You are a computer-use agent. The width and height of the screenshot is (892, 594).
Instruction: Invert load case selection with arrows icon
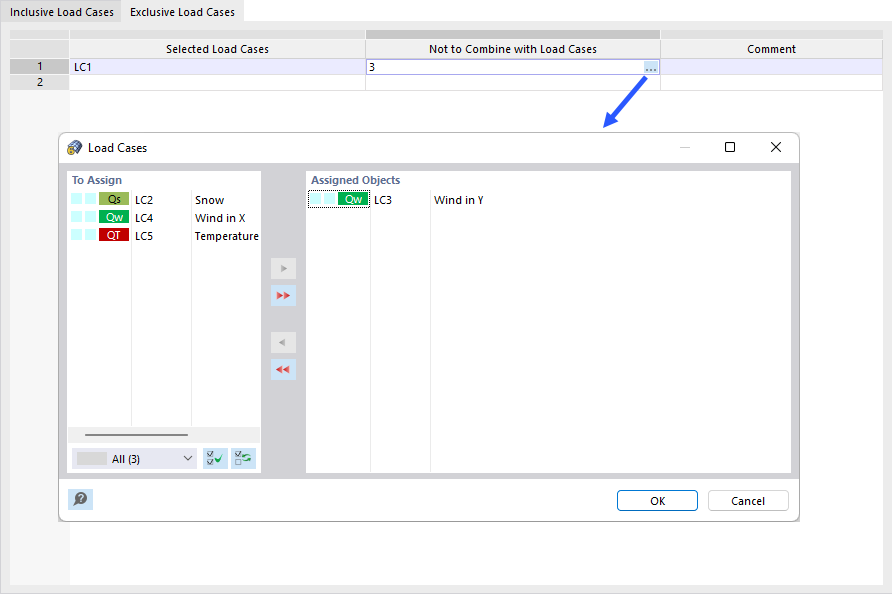coord(242,457)
